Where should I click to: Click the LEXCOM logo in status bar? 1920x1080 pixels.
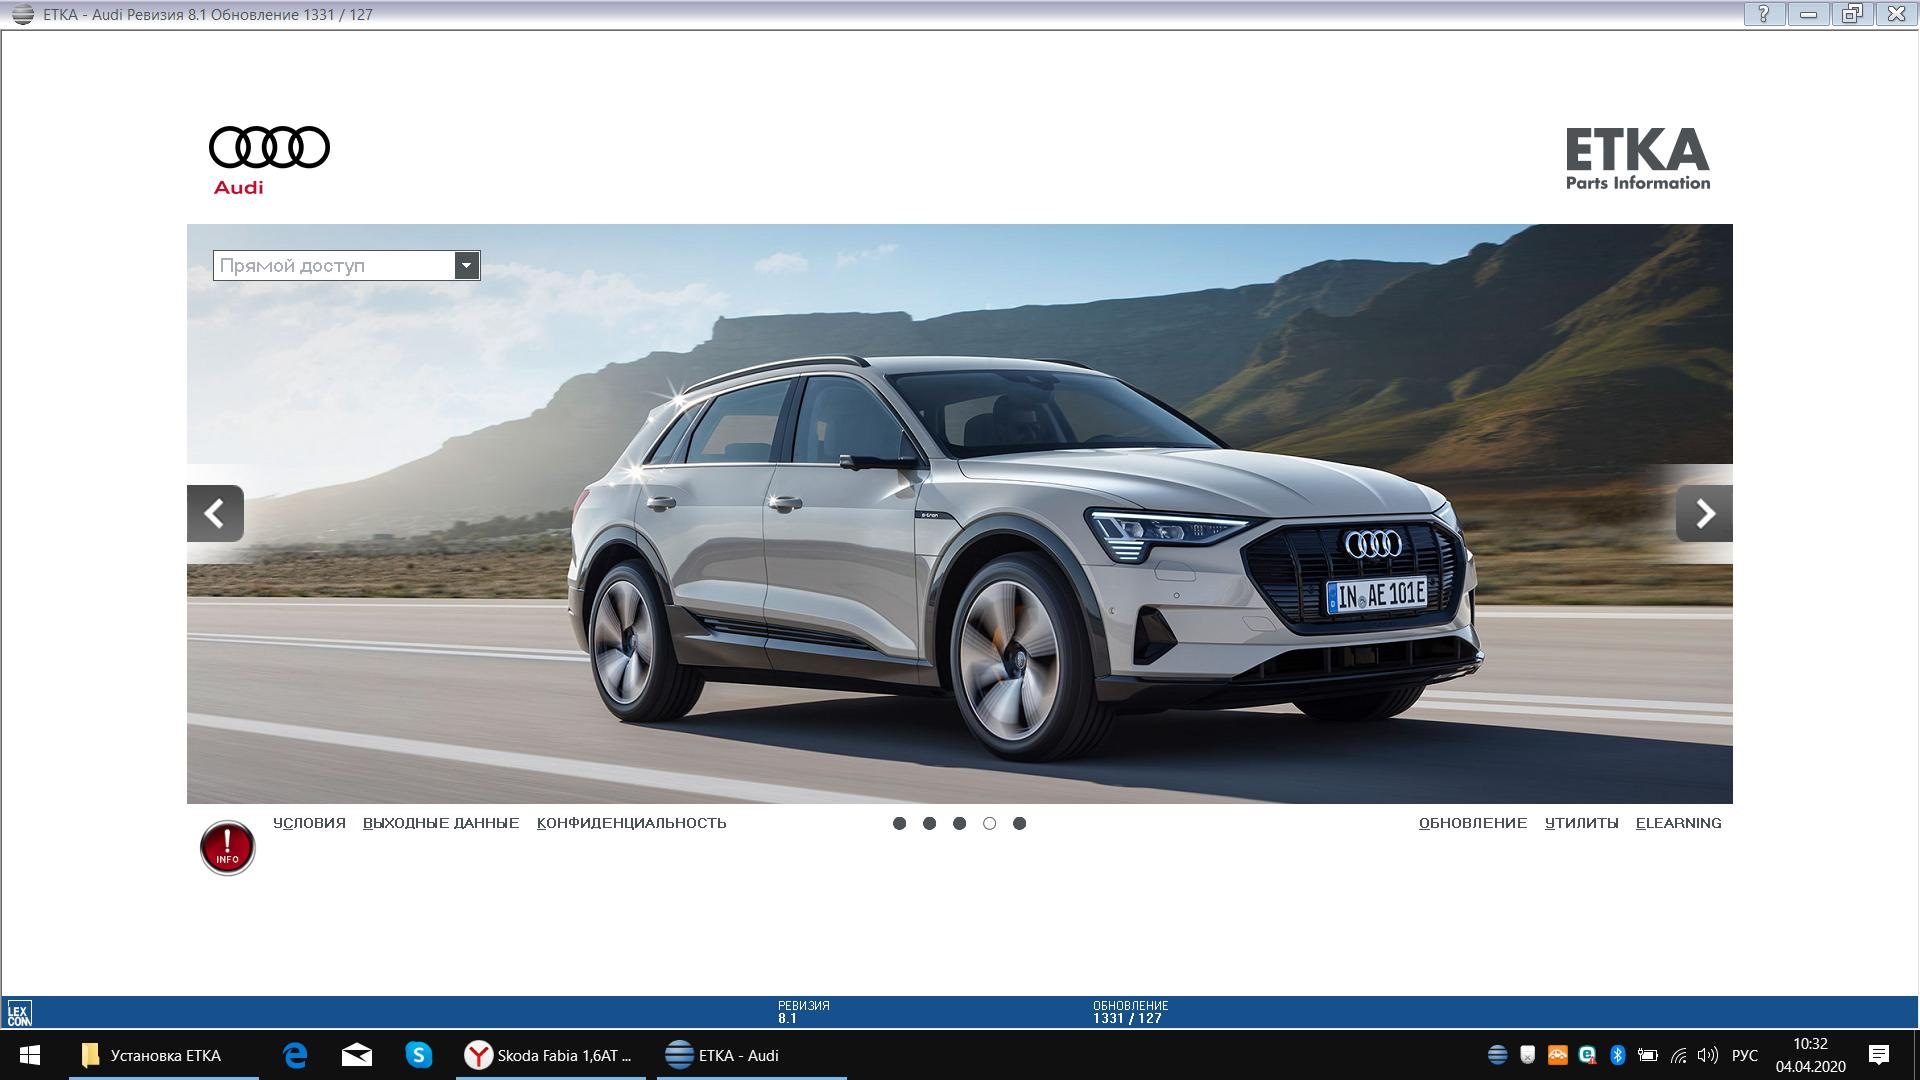pyautogui.click(x=19, y=1013)
